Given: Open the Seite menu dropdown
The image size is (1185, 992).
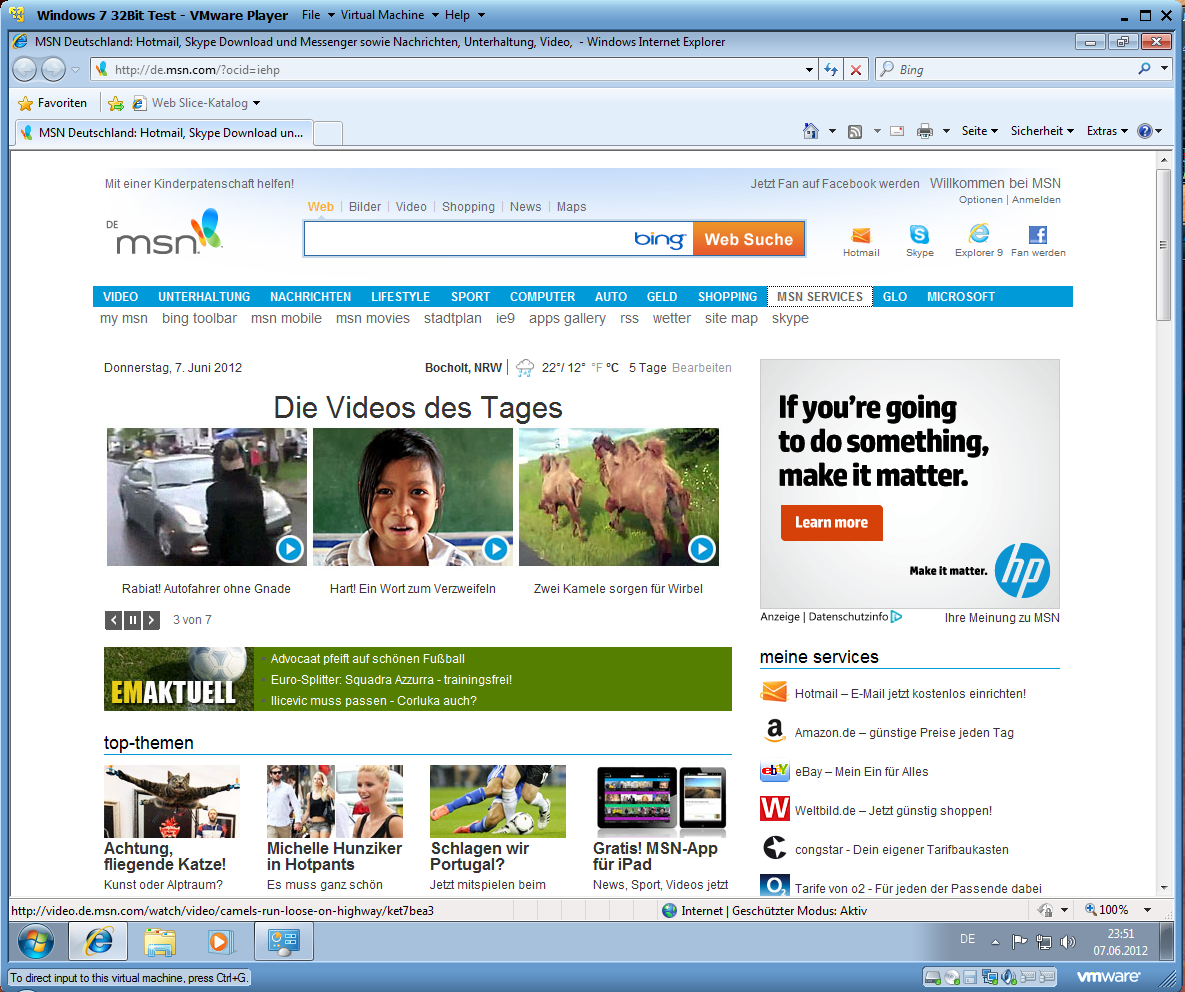Looking at the screenshot, I should tap(979, 131).
